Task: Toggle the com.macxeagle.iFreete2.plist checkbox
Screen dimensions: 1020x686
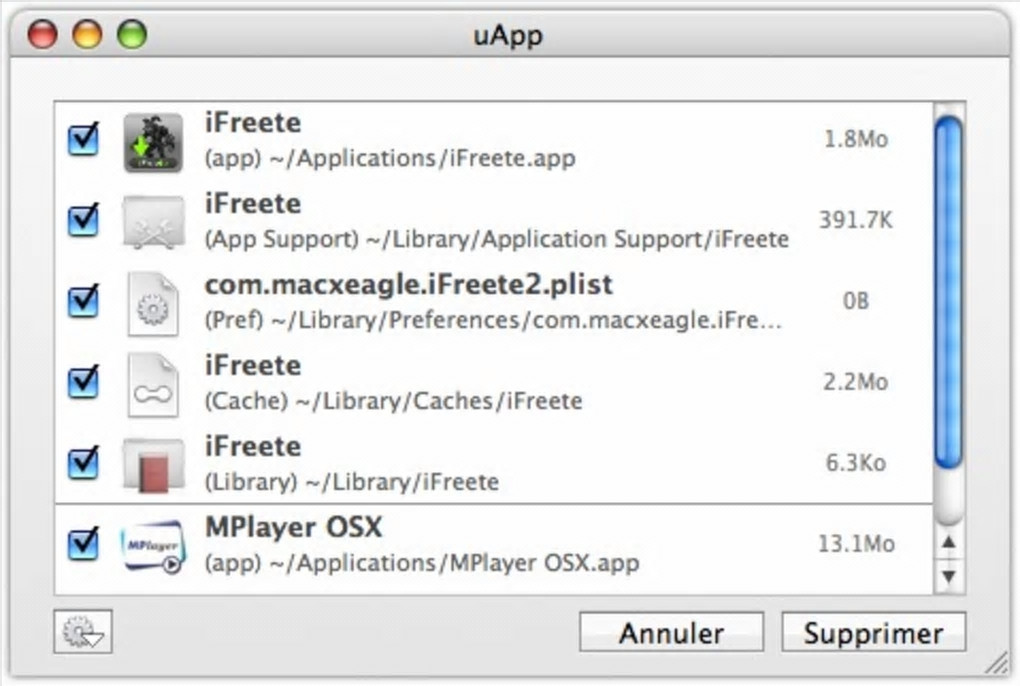Action: (84, 300)
